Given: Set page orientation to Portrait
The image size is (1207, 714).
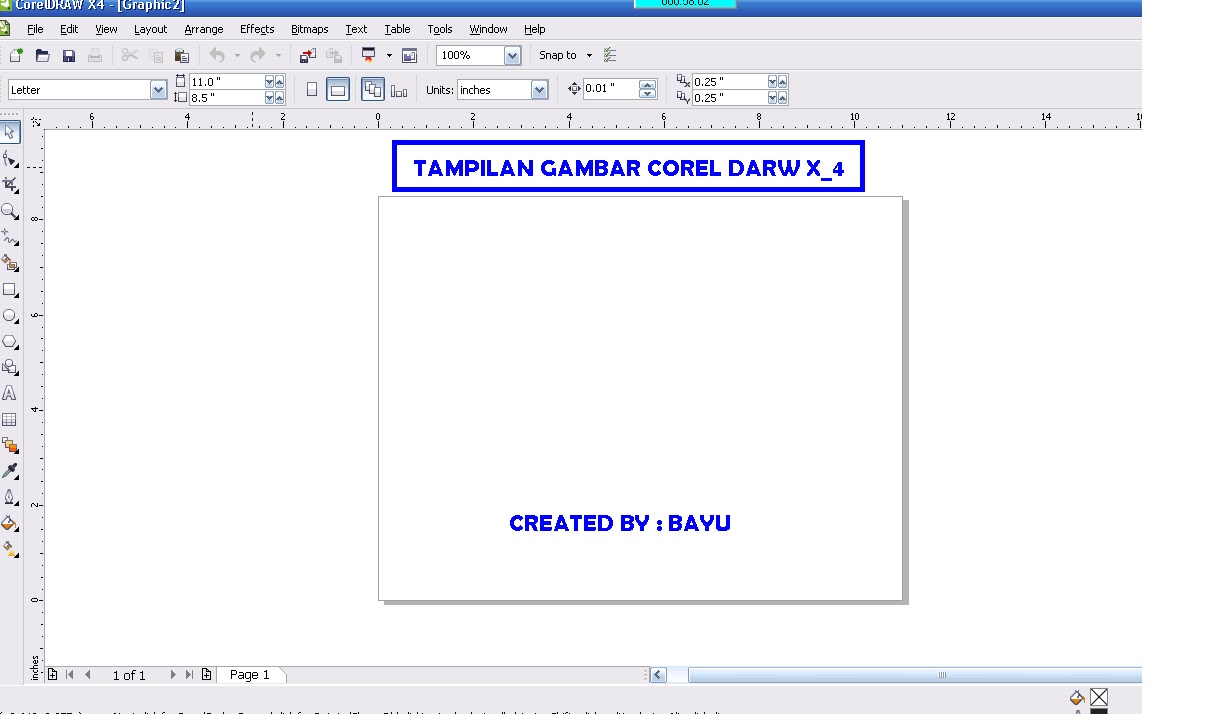Looking at the screenshot, I should (312, 90).
